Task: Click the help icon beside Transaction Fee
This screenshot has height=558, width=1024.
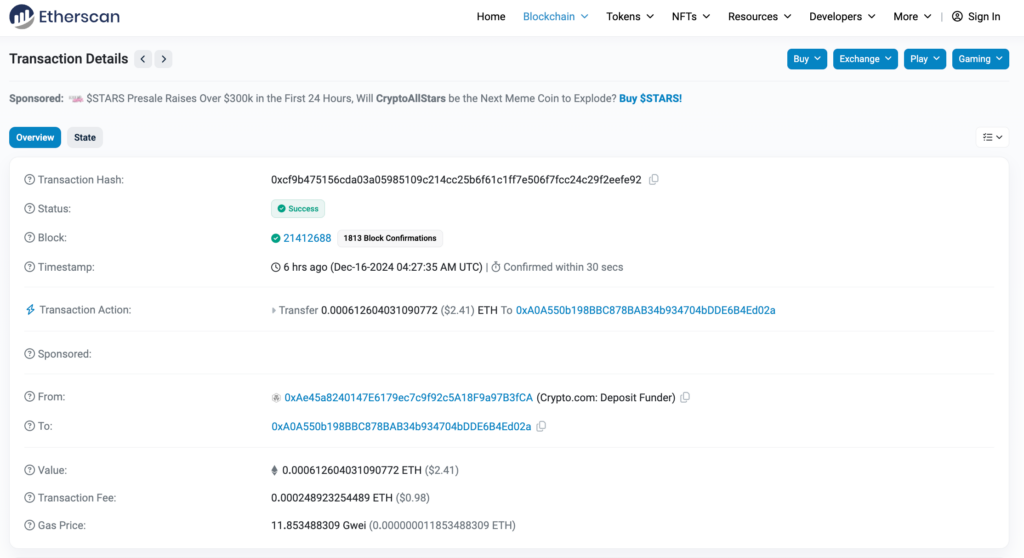Action: coord(30,497)
